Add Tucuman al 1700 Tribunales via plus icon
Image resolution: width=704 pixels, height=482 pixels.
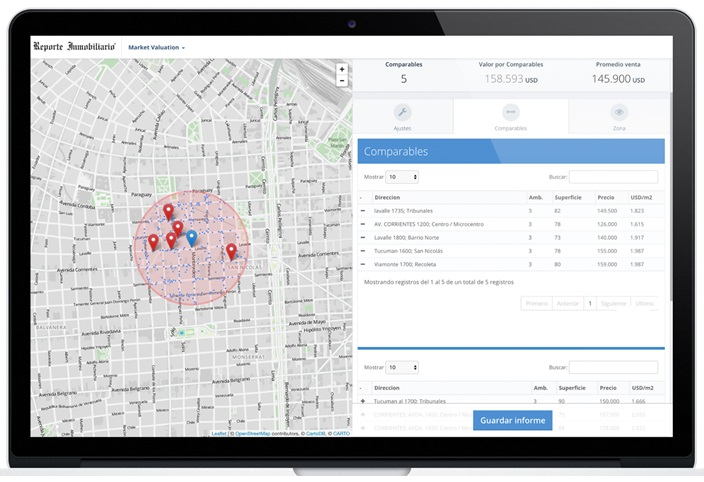point(362,401)
